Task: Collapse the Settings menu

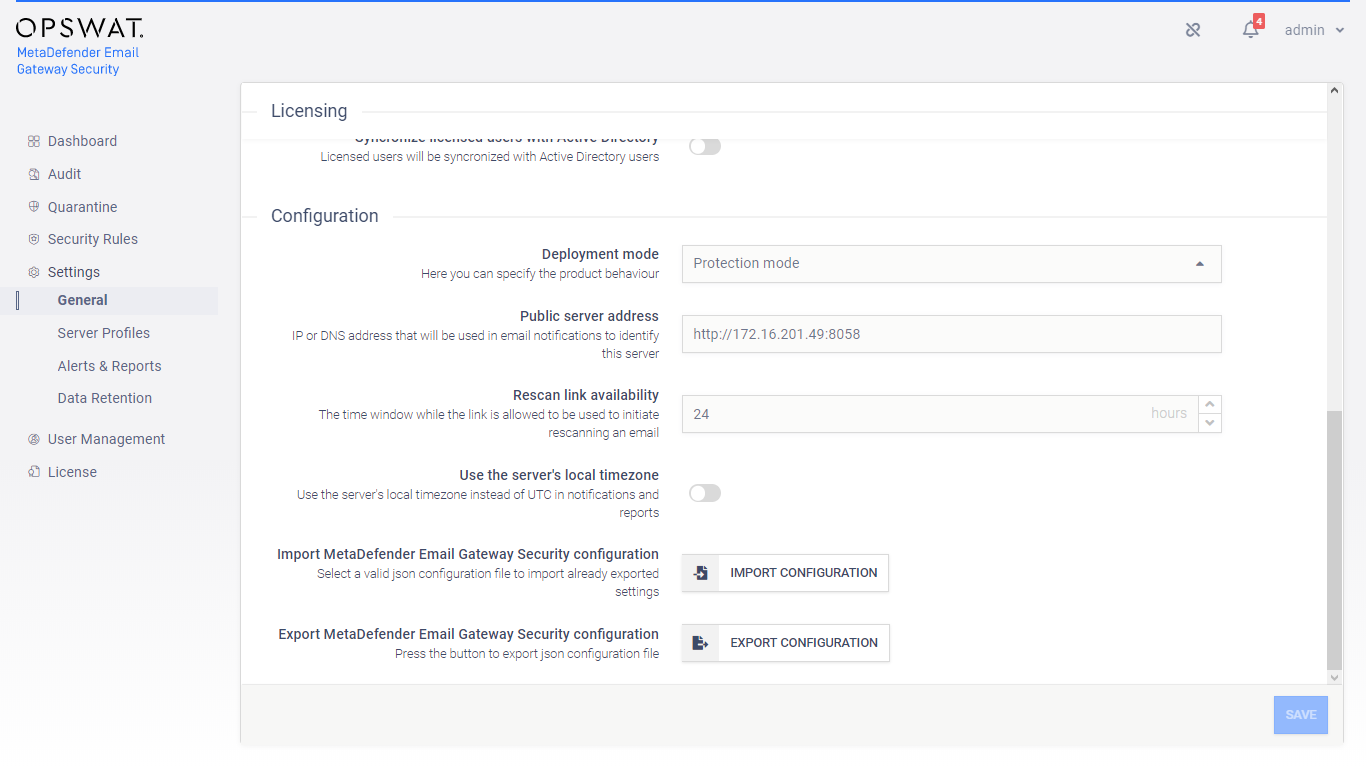Action: click(x=74, y=272)
